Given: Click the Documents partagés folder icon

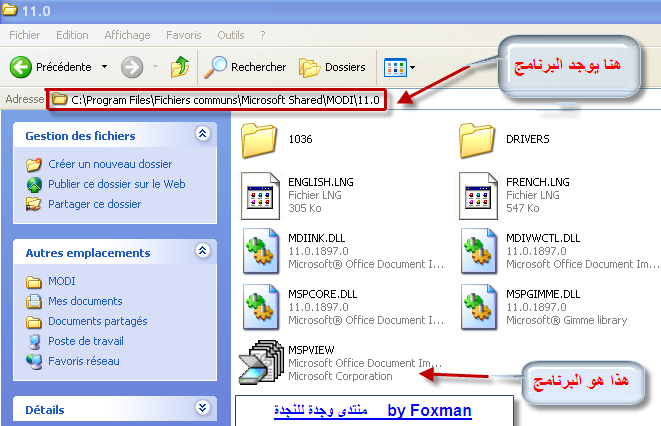Looking at the screenshot, I should 34,322.
